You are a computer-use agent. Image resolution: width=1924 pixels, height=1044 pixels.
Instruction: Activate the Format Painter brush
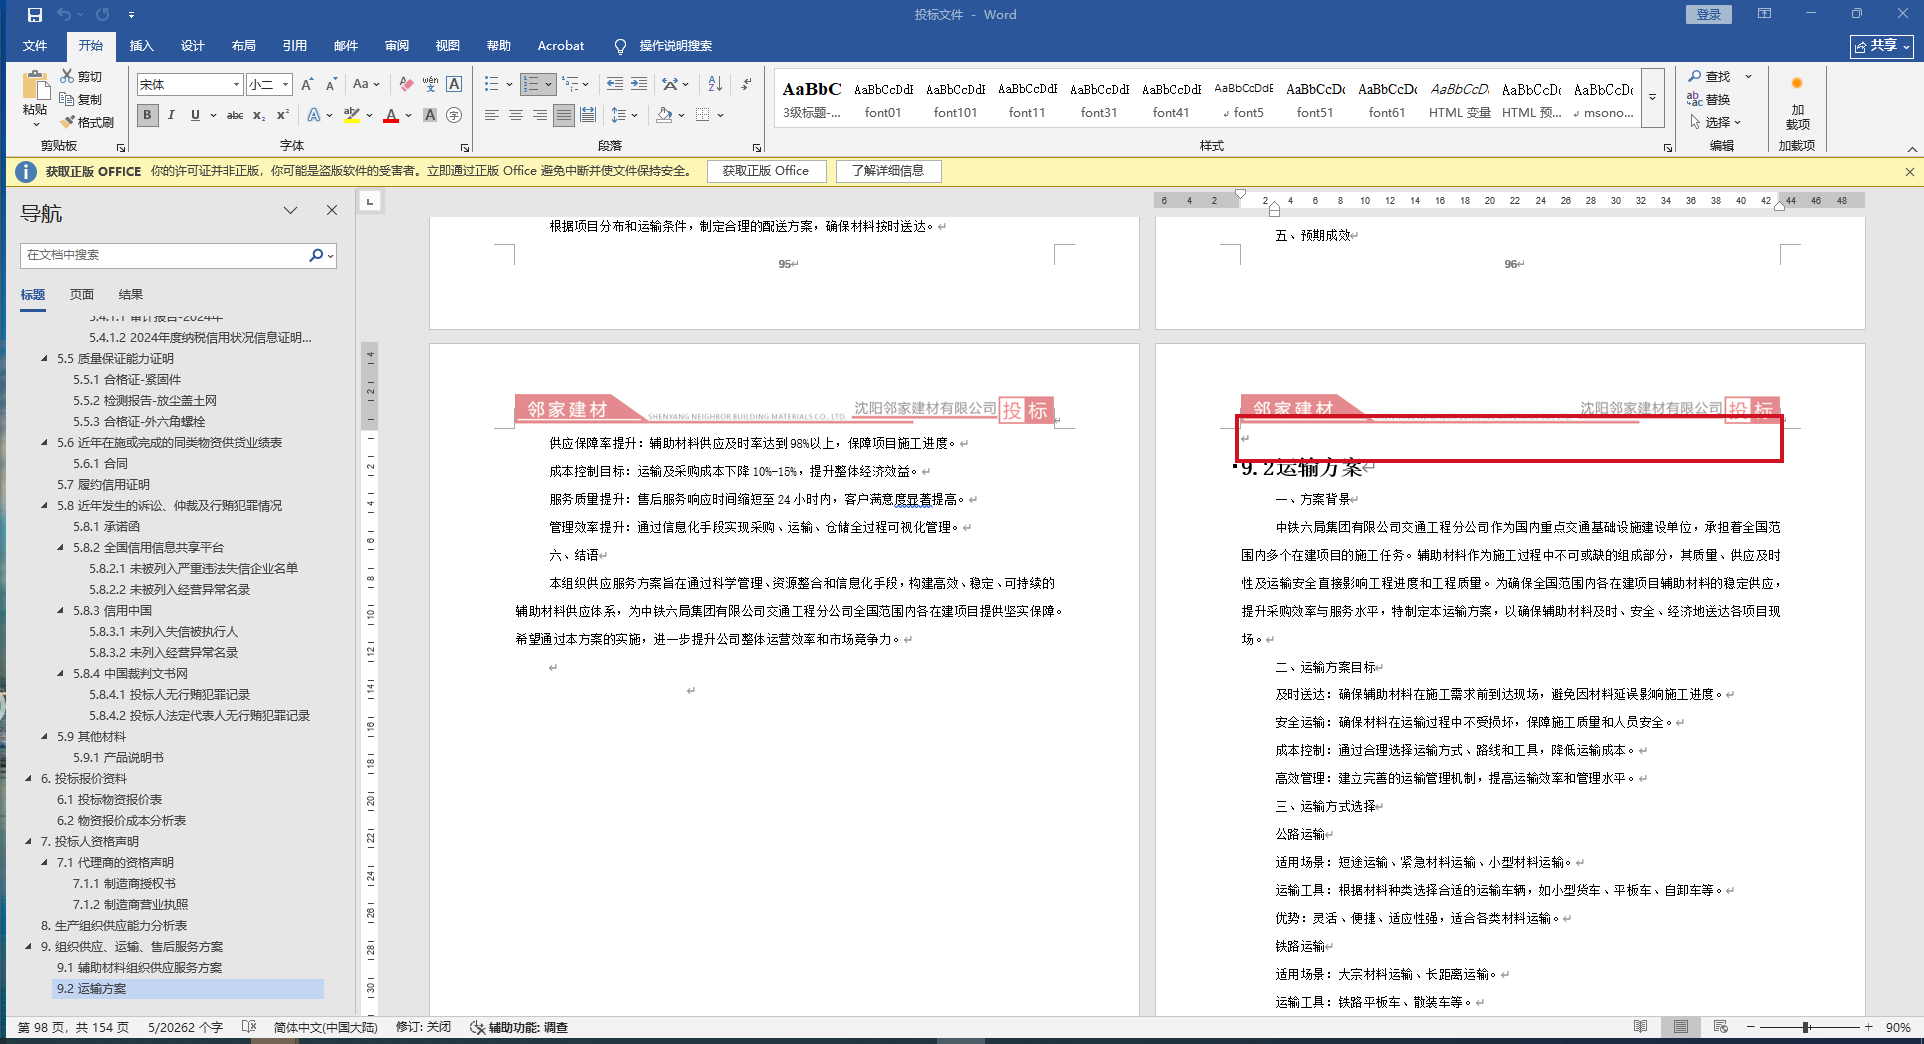point(67,122)
